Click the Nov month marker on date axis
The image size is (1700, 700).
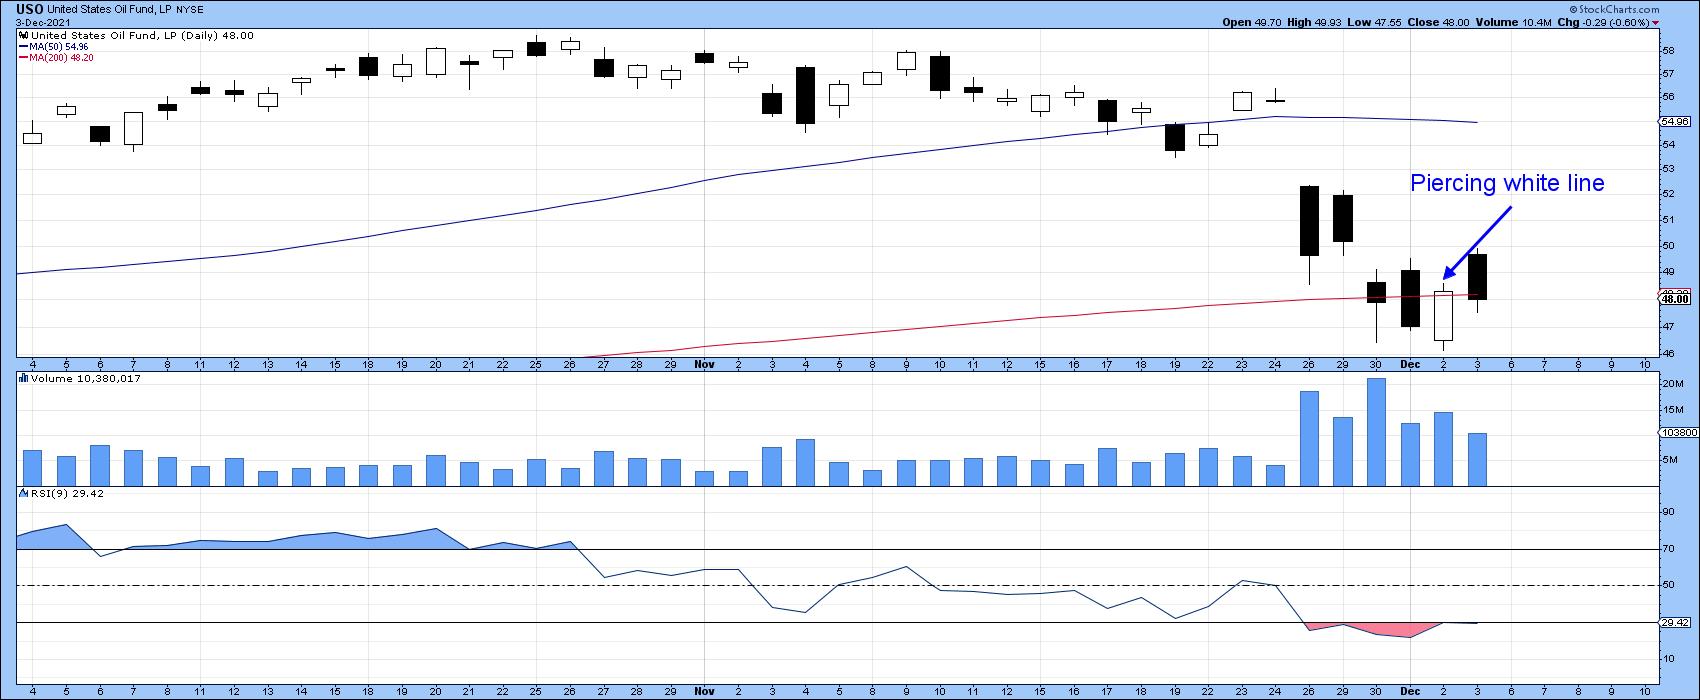coord(705,365)
